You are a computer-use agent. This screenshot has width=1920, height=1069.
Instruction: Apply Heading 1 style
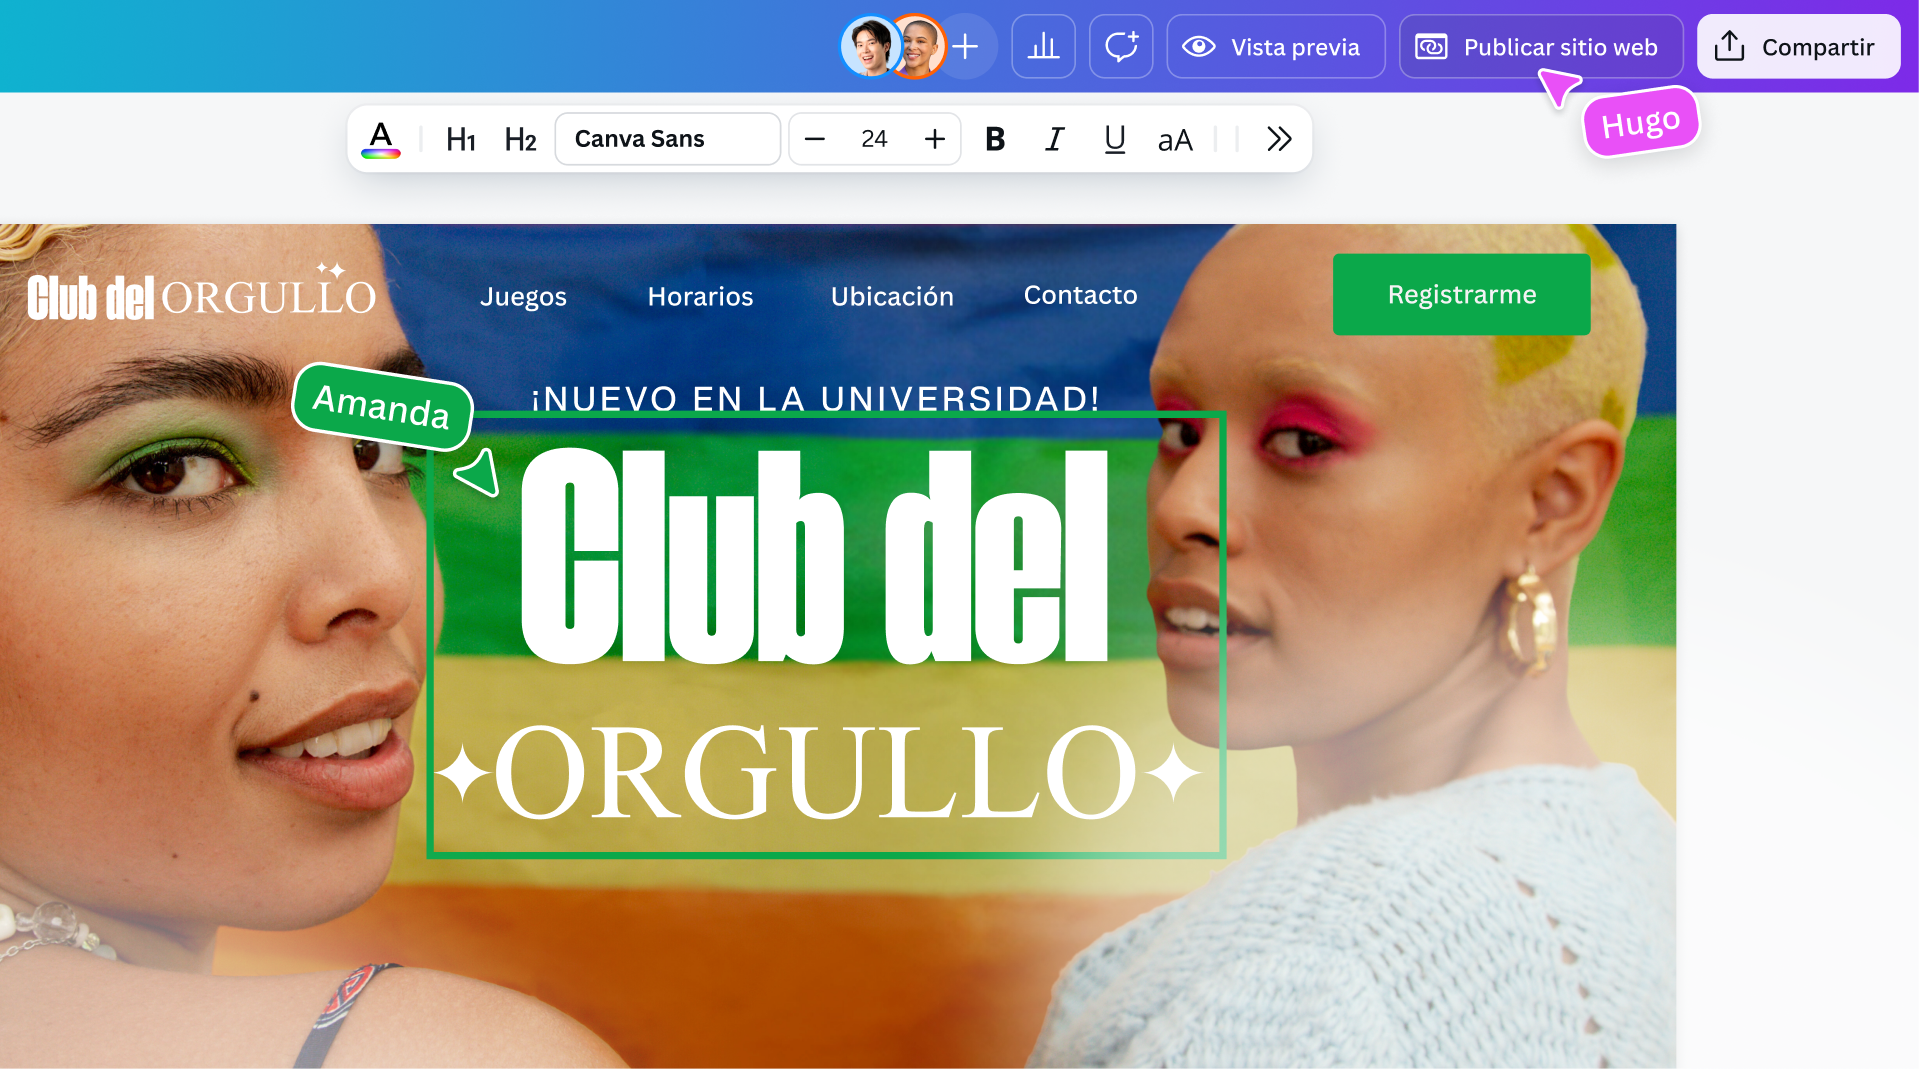pyautogui.click(x=460, y=139)
